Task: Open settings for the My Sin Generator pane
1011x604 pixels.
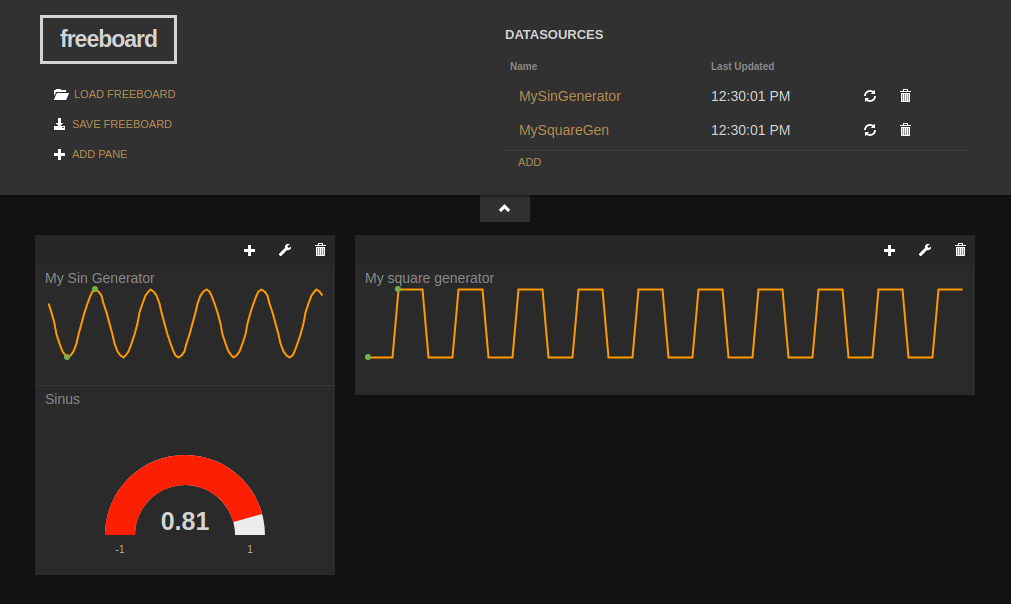Action: [x=285, y=250]
